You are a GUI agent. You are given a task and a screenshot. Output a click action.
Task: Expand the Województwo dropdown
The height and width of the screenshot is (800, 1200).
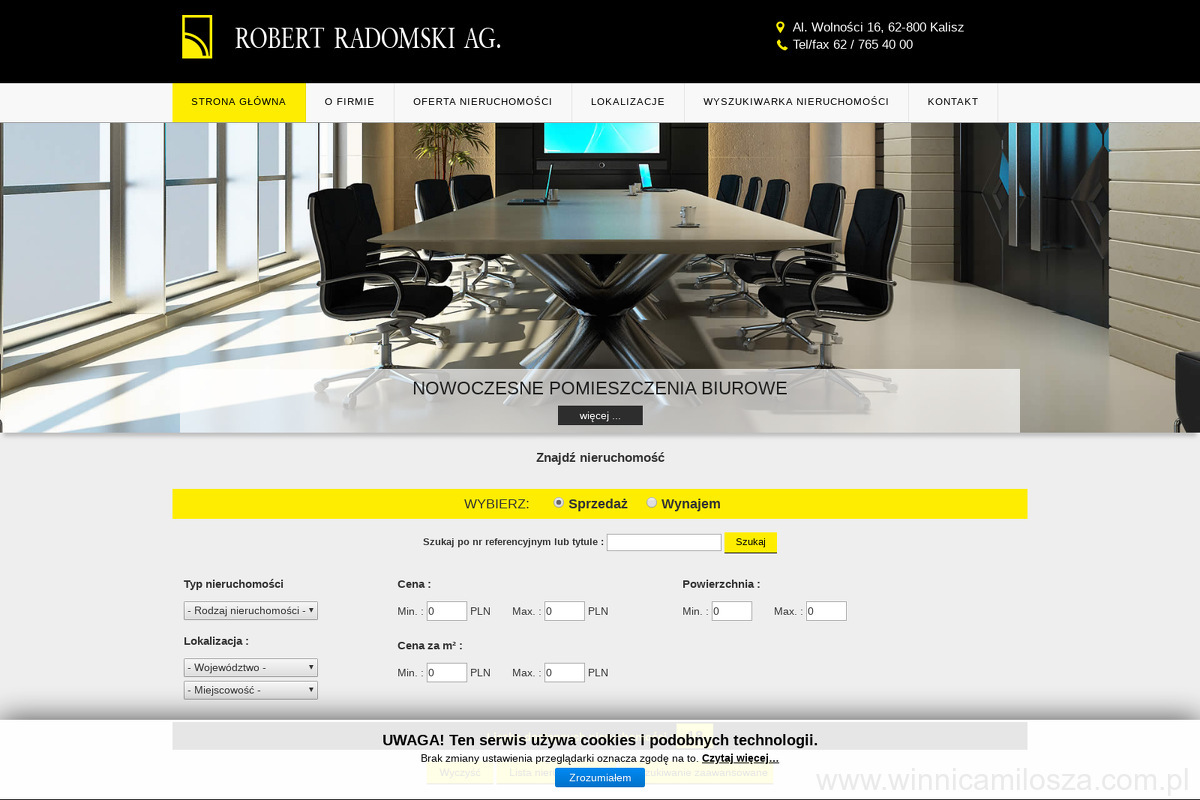tap(250, 667)
